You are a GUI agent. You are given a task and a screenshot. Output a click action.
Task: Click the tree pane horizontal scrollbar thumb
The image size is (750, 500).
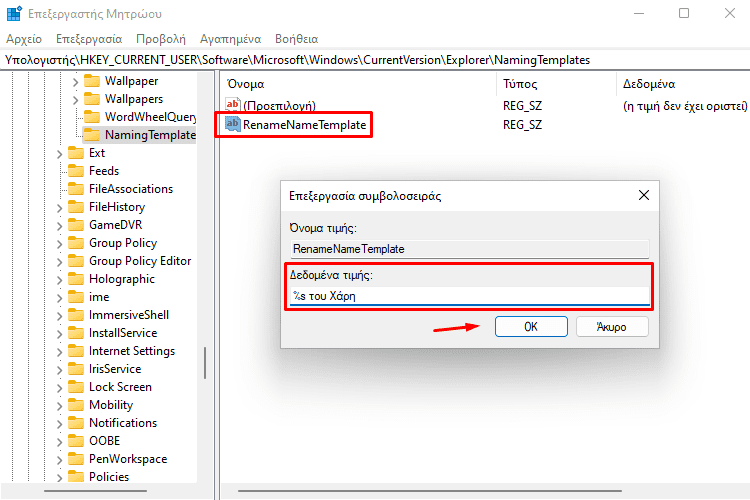95,491
